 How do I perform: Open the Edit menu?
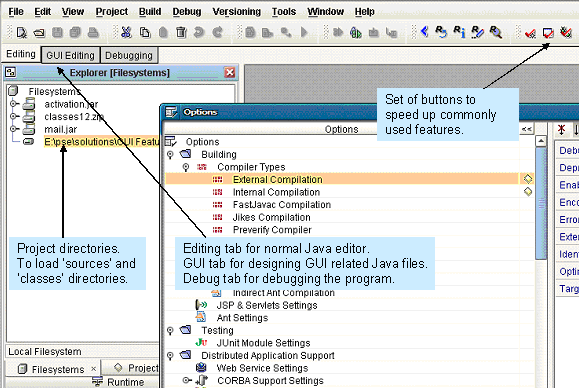(x=42, y=12)
